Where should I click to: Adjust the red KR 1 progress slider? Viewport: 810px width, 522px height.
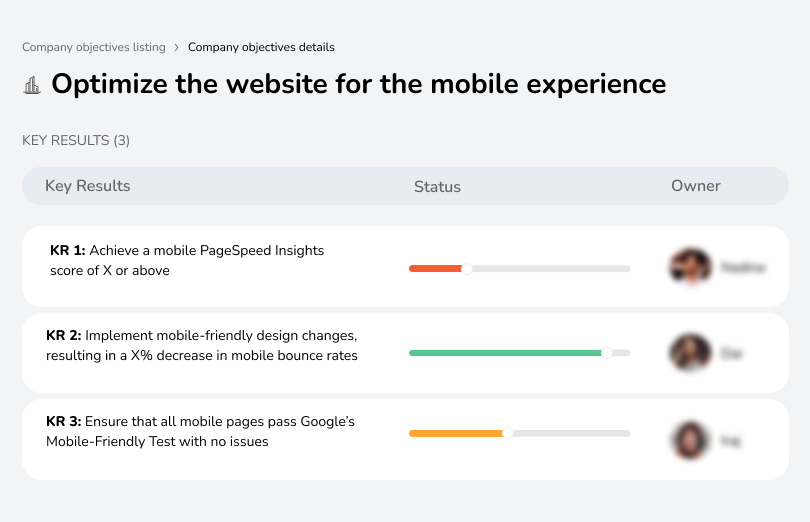[x=466, y=269]
